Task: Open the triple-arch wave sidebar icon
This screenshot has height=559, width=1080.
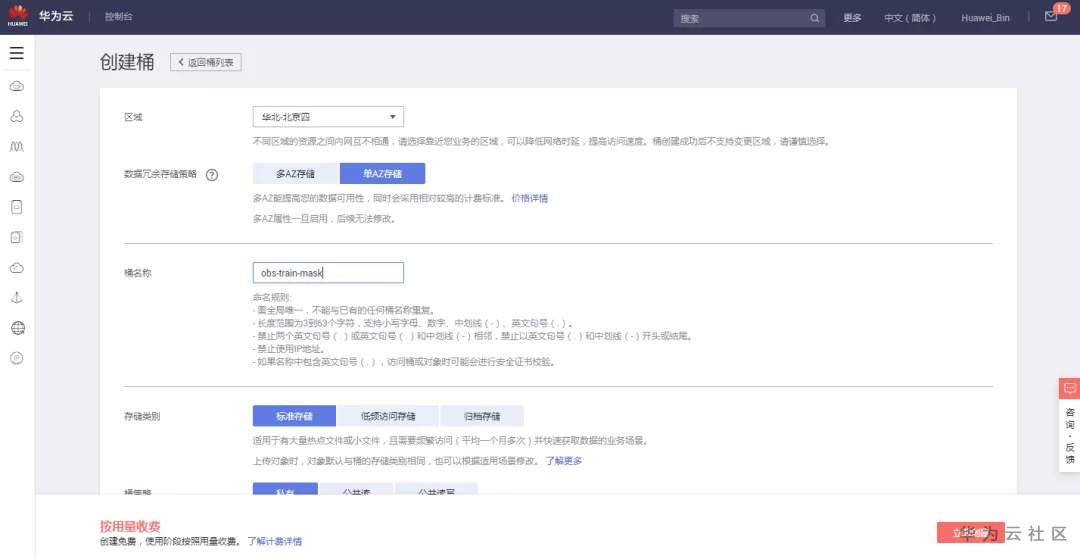Action: pyautogui.click(x=17, y=147)
